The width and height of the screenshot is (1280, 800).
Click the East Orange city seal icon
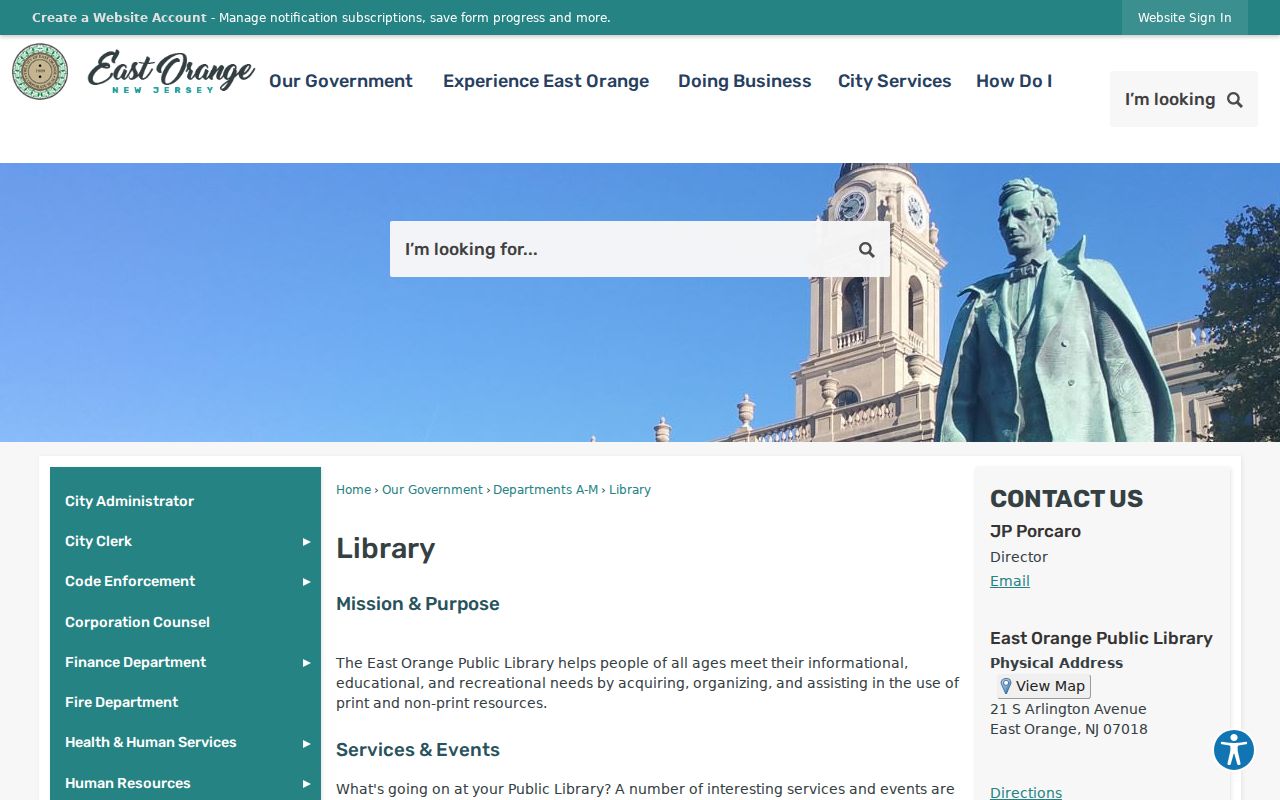pos(40,71)
